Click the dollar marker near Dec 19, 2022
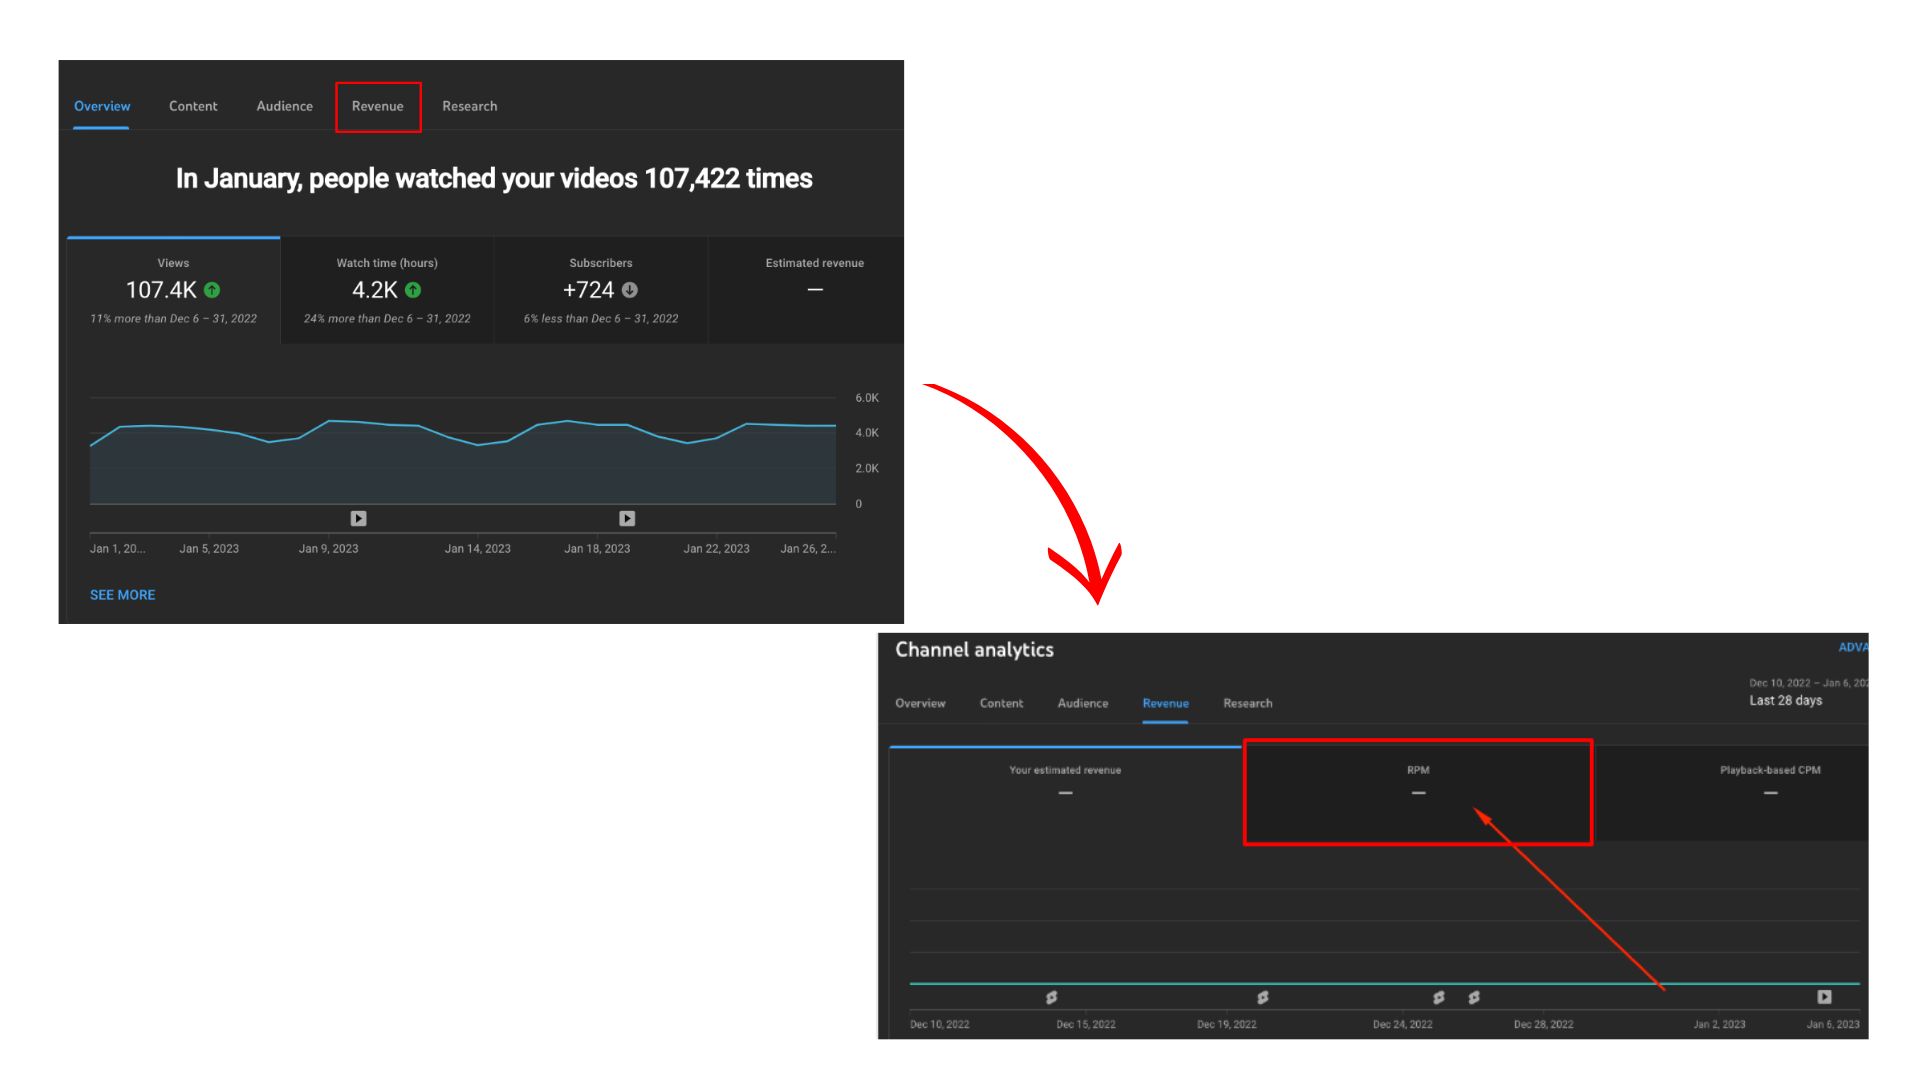 [x=1262, y=997]
